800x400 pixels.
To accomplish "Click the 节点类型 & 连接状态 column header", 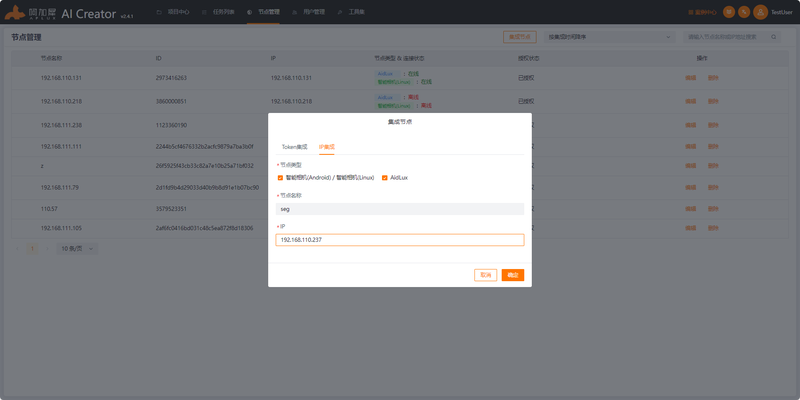I will click(x=399, y=59).
